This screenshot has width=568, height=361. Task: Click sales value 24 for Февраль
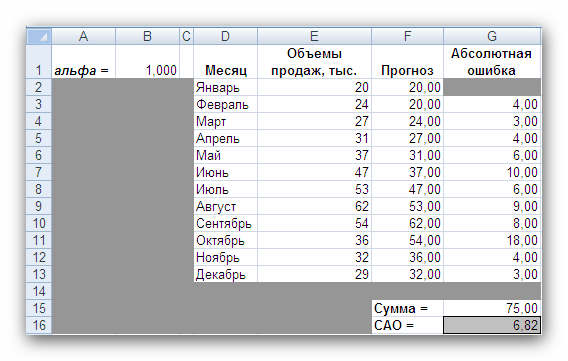click(x=314, y=104)
